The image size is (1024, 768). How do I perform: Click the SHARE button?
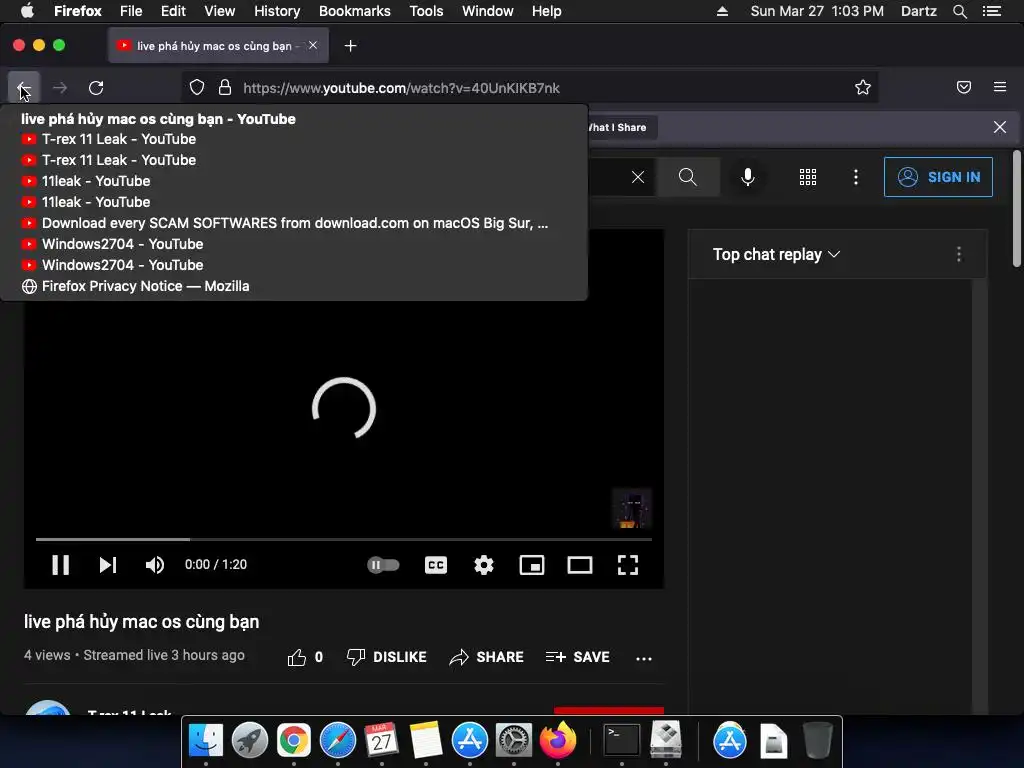tap(487, 657)
